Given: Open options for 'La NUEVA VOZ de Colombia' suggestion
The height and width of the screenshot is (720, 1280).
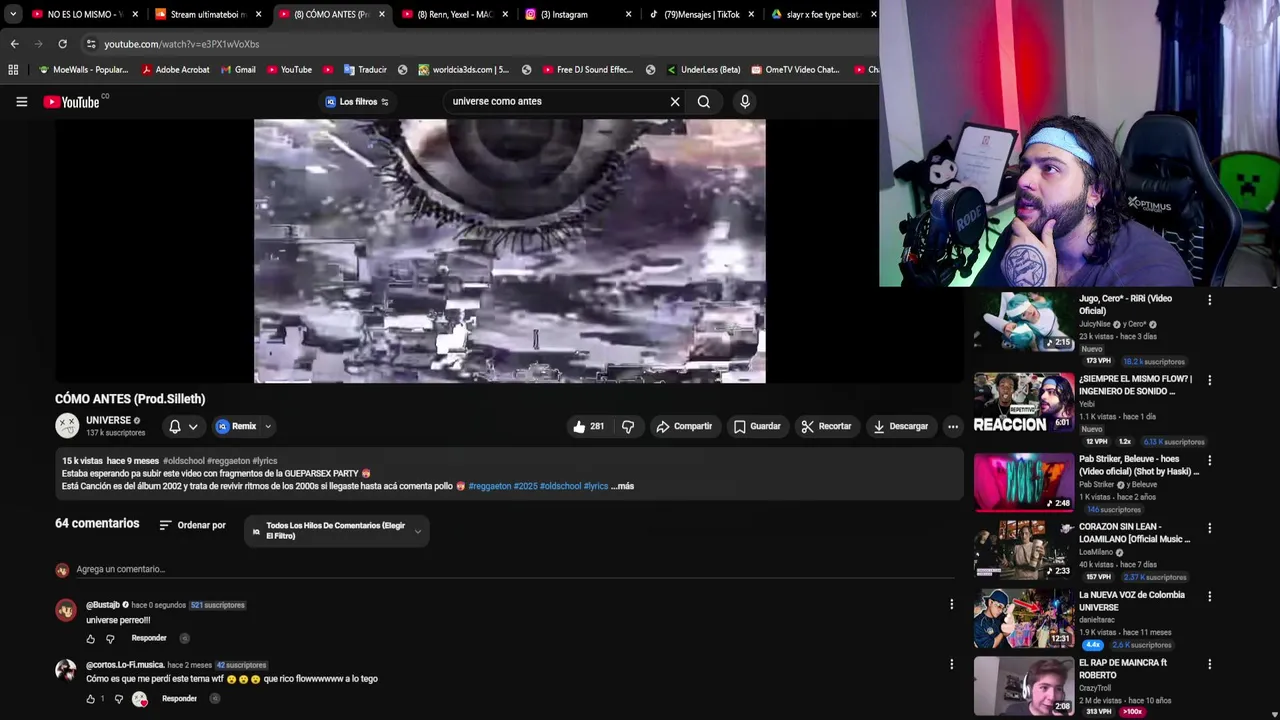Looking at the screenshot, I should [x=1209, y=596].
